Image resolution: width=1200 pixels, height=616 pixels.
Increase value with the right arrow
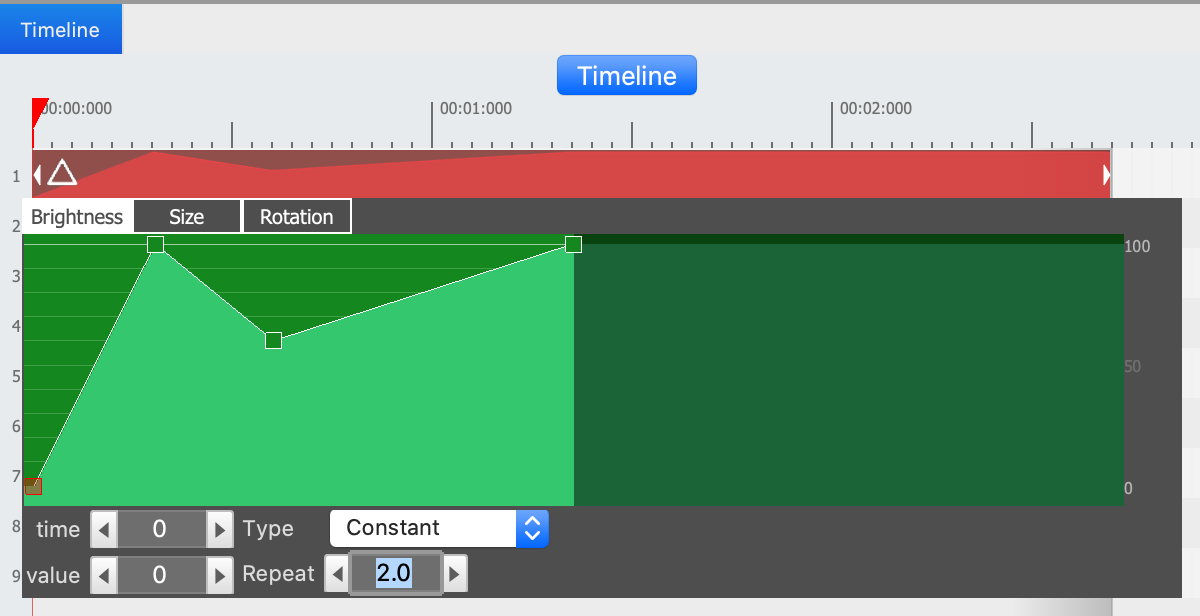[219, 574]
